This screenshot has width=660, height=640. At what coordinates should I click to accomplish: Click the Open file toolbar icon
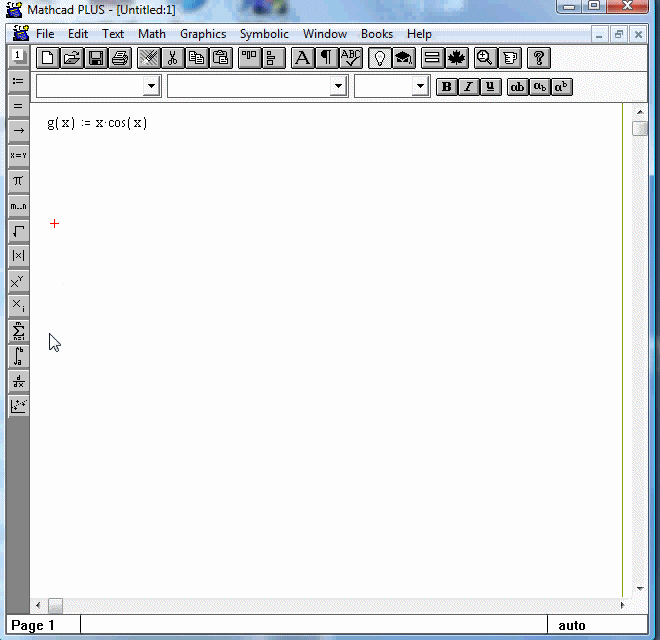pos(72,58)
